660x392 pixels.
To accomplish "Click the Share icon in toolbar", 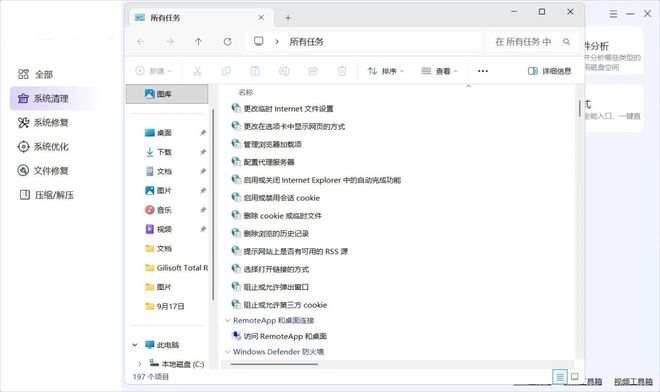I will [x=313, y=71].
